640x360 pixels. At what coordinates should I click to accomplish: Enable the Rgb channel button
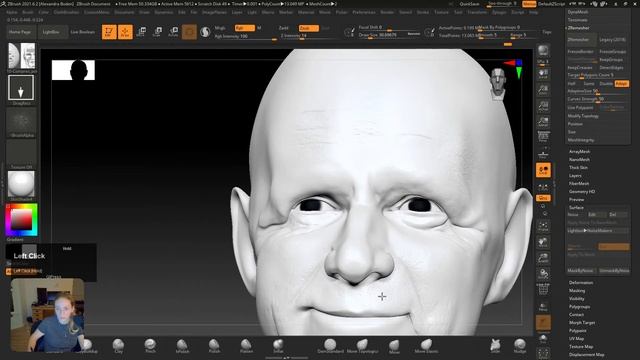click(244, 28)
